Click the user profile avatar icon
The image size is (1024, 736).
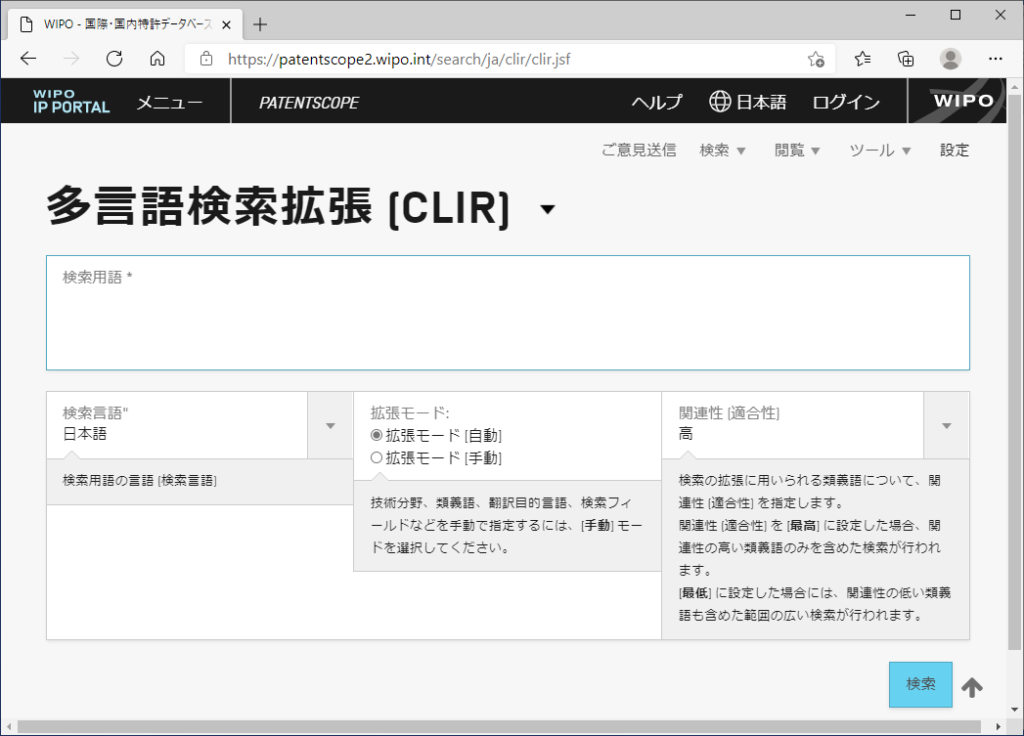pyautogui.click(x=950, y=59)
